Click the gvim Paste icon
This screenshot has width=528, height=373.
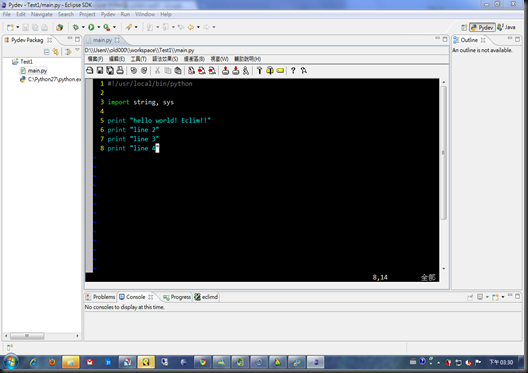(178, 70)
